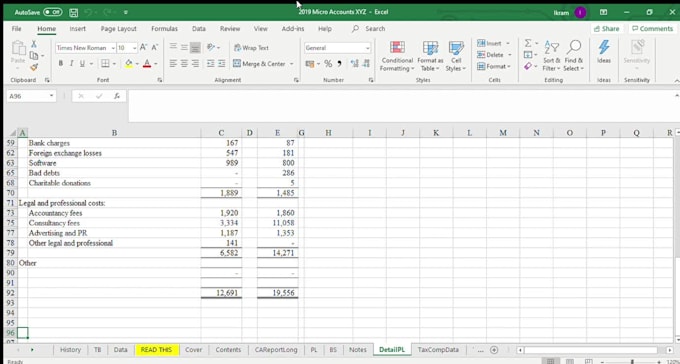Switch to the Data ribbon tab

(199, 29)
